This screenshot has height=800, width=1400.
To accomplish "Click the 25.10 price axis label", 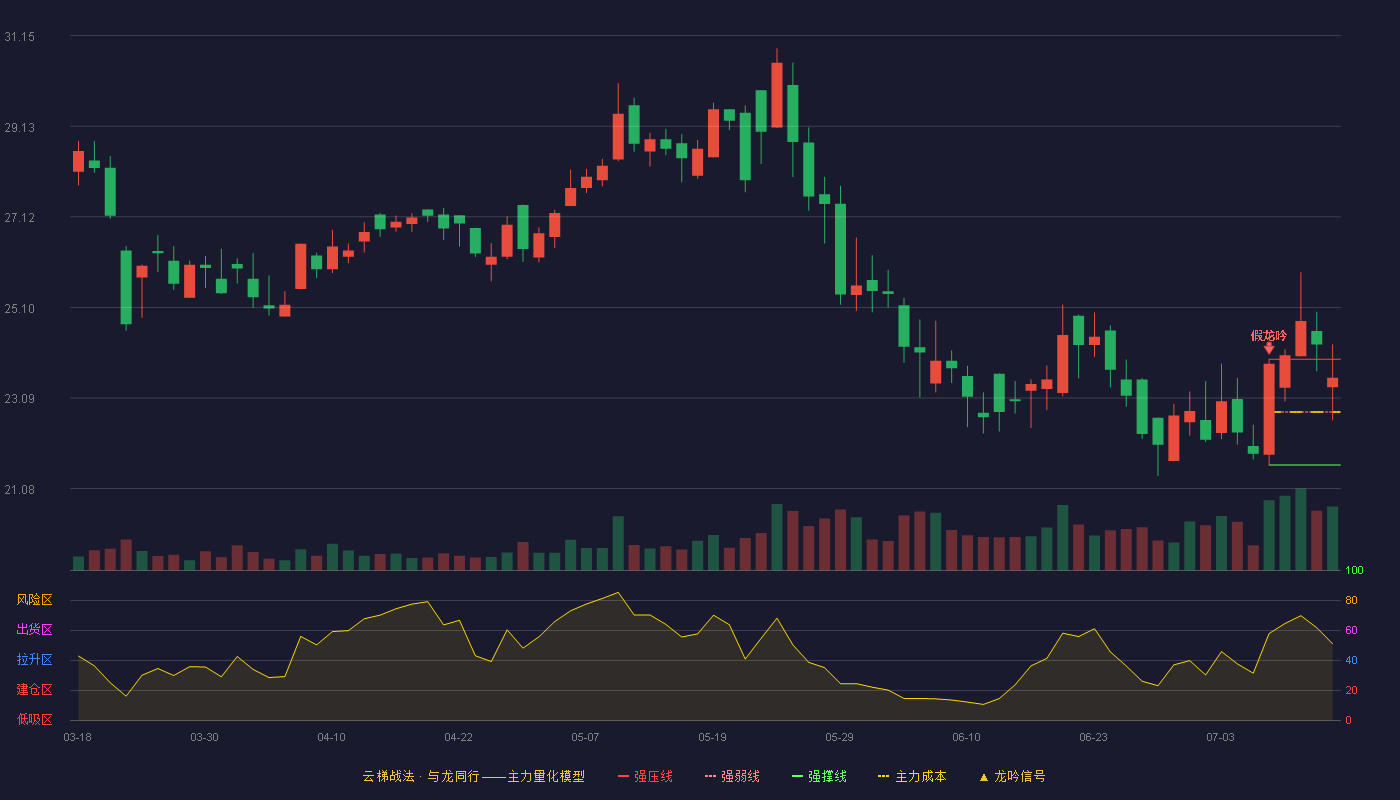I will click(19, 309).
